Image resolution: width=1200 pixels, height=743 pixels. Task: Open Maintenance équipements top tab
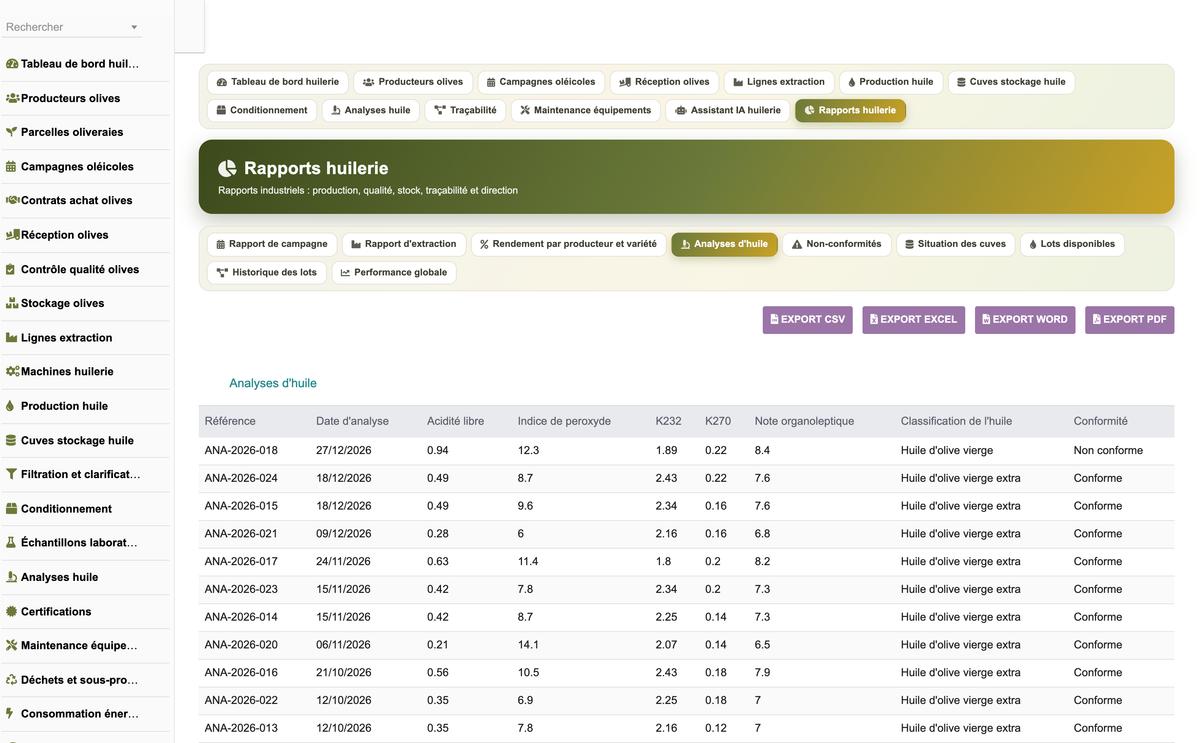click(x=585, y=110)
